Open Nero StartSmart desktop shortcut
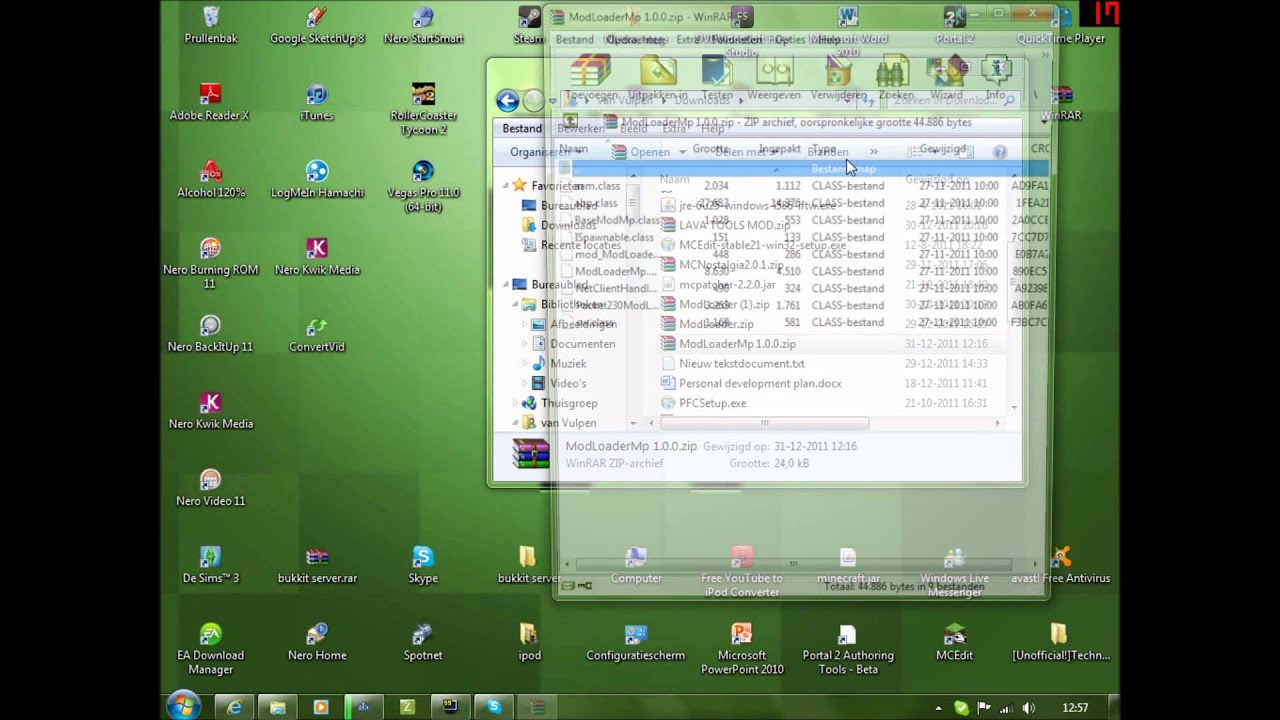 click(x=423, y=26)
